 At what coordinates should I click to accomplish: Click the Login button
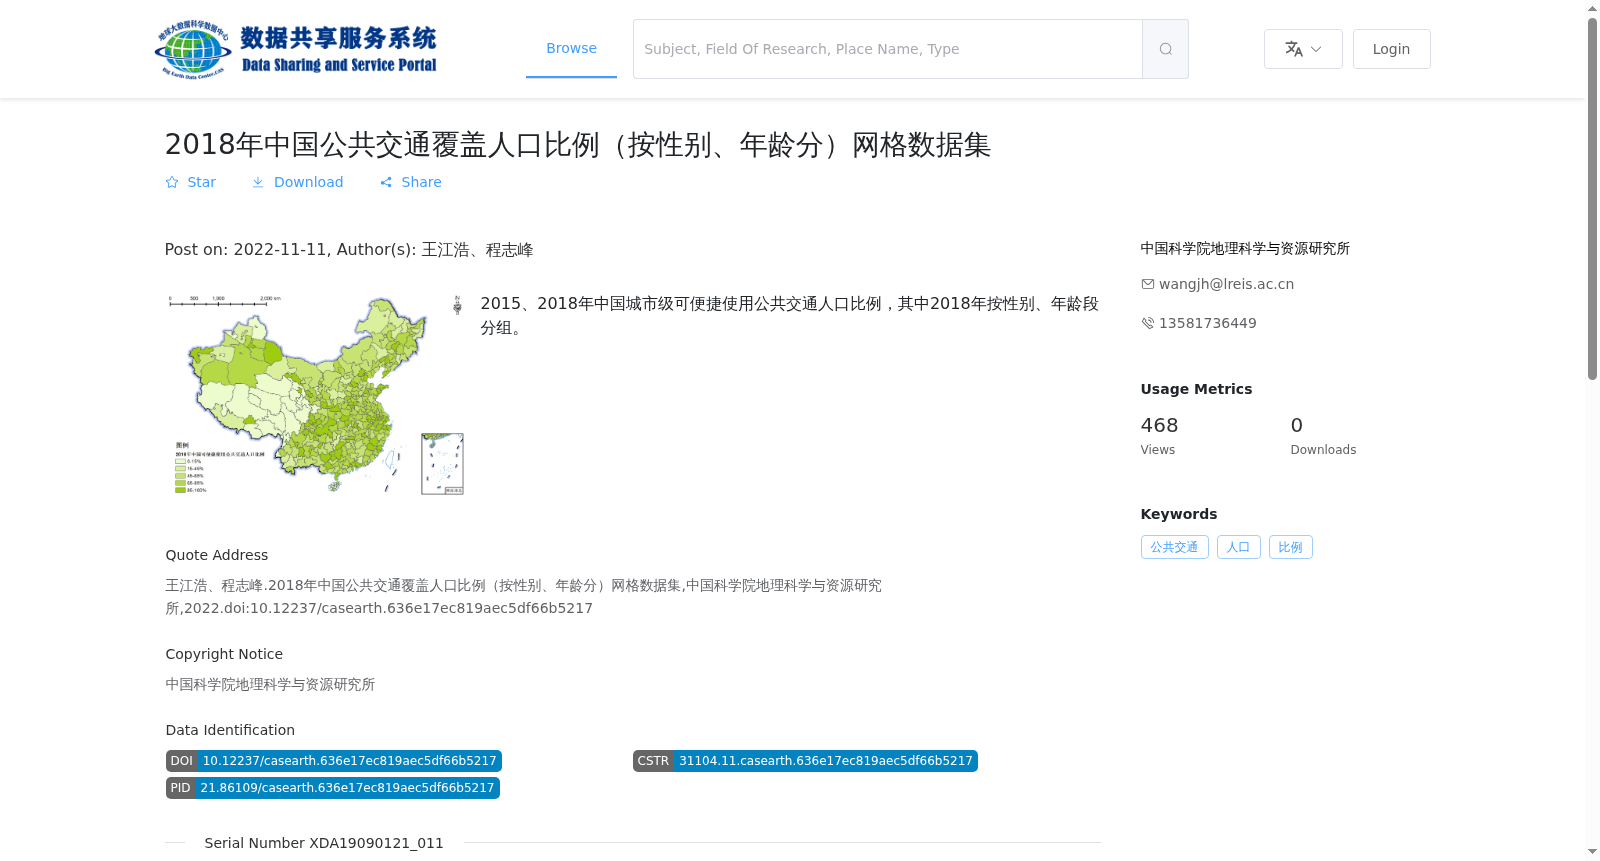(x=1391, y=49)
